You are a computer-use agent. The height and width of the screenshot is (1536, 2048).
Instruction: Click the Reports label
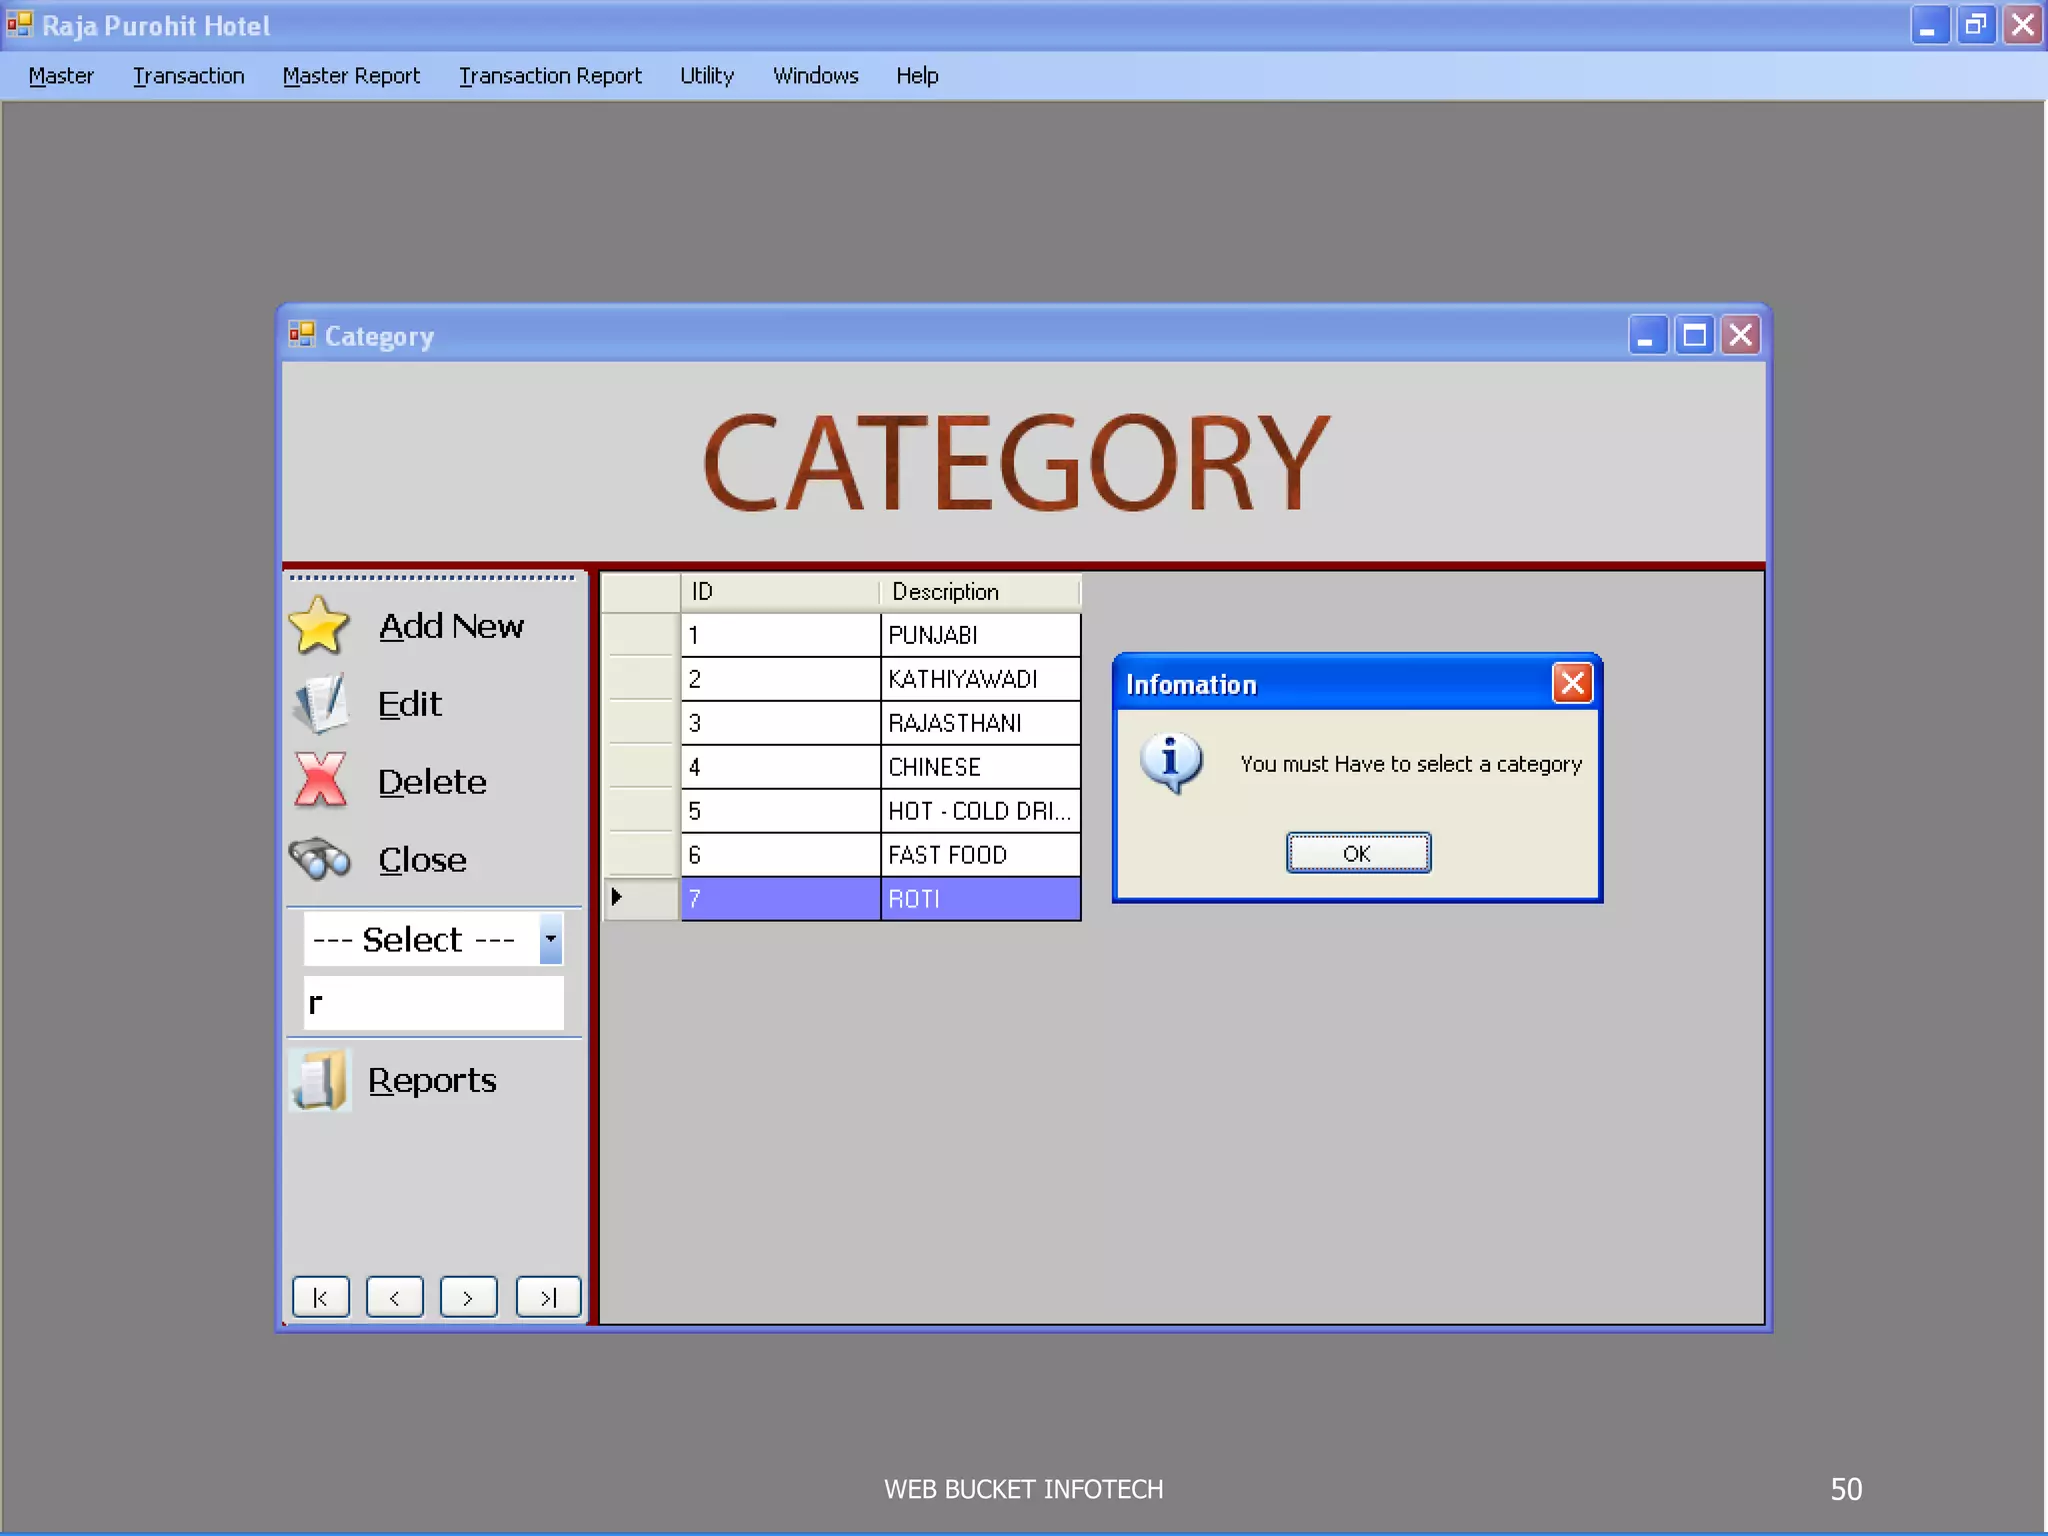(432, 1081)
